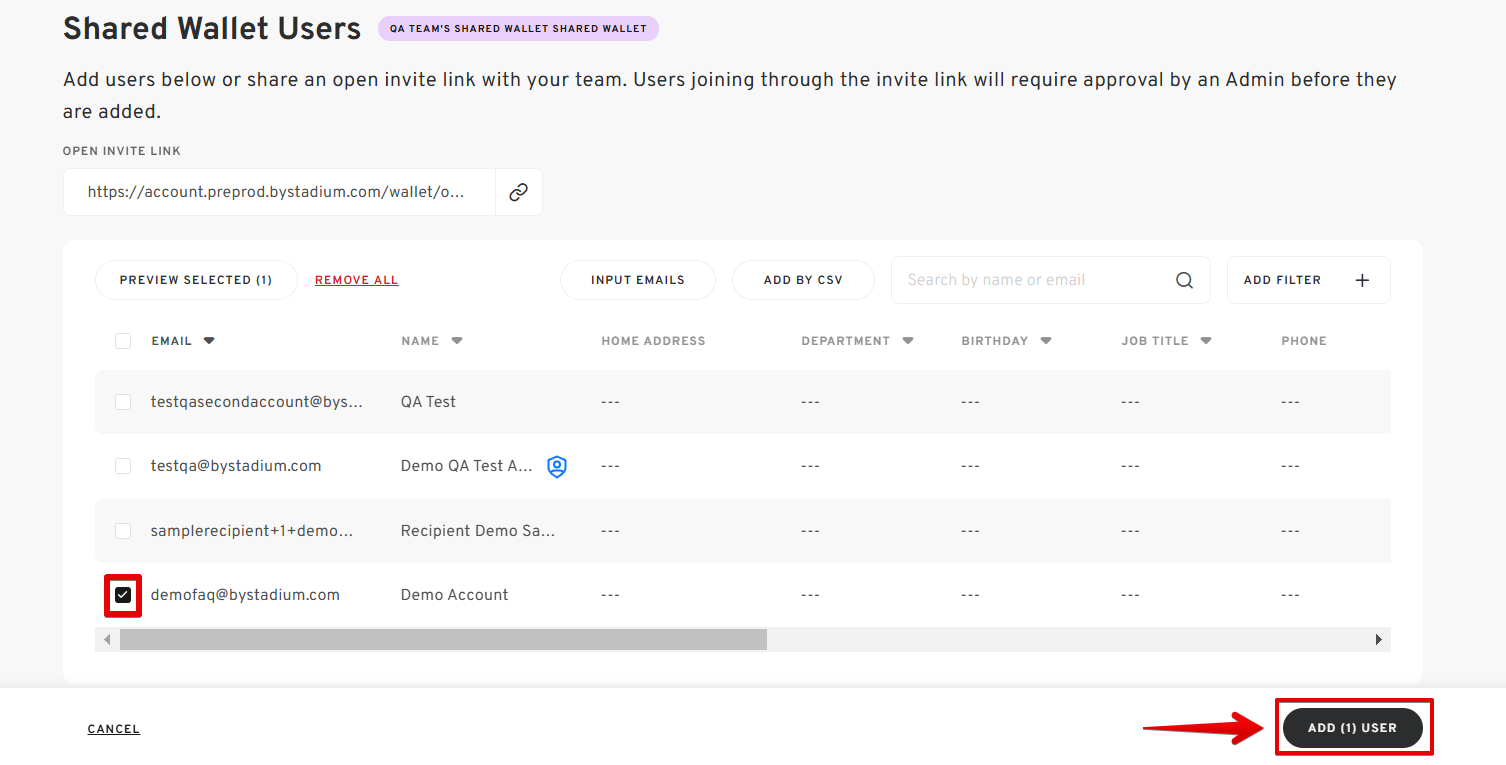Sort by the Birthday column arrow
The height and width of the screenshot is (765, 1506).
pos(1046,341)
